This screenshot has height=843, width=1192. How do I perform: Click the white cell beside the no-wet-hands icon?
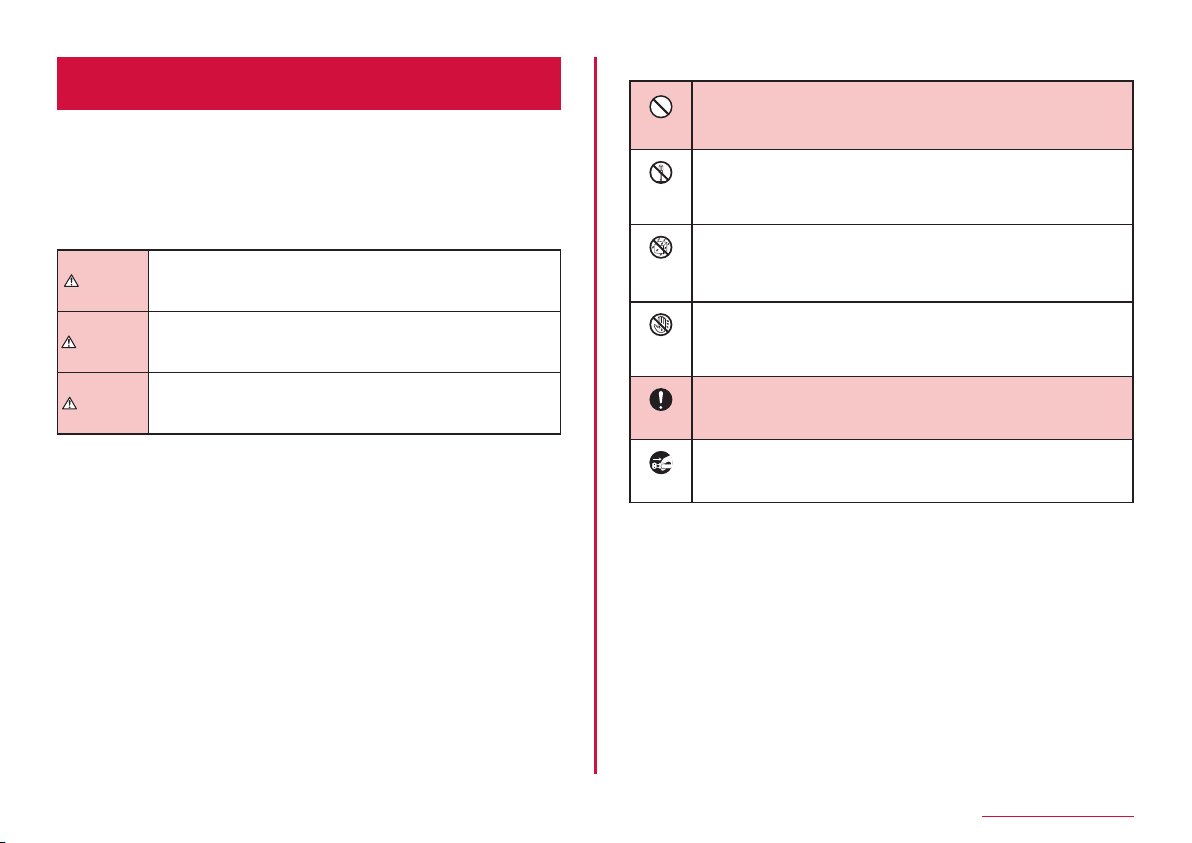pos(911,338)
